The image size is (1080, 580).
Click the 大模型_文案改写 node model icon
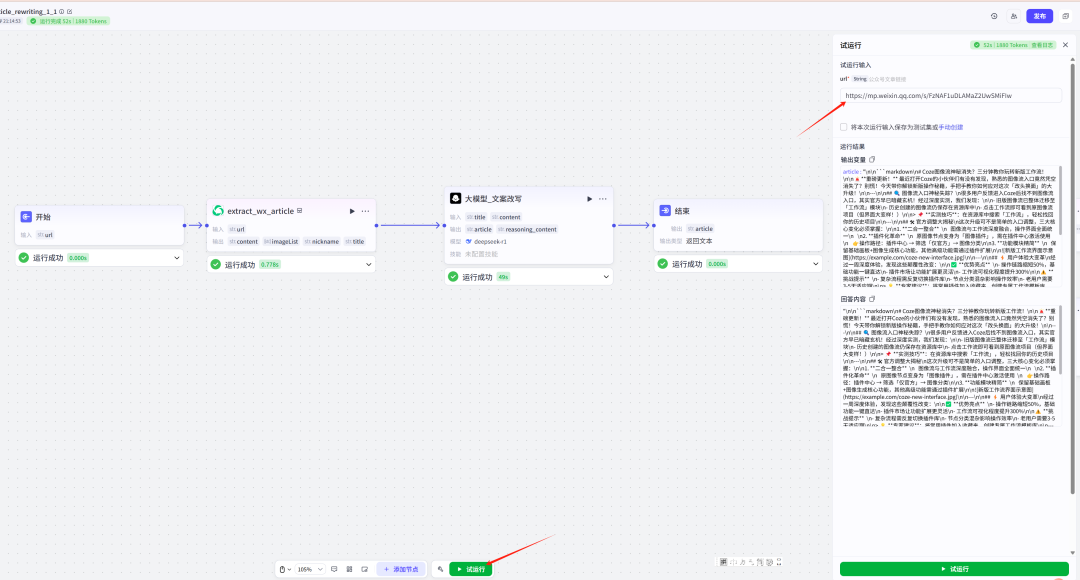pyautogui.click(x=455, y=198)
